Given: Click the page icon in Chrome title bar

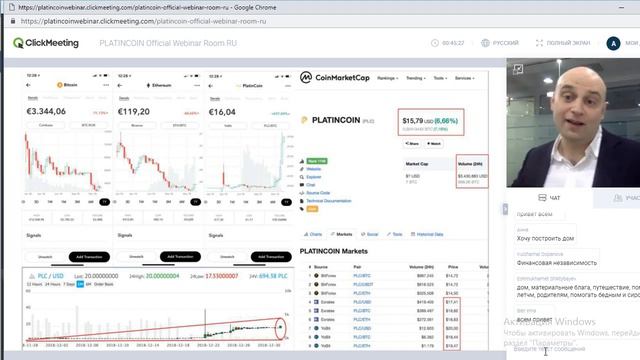Looking at the screenshot, I should click(12, 7).
